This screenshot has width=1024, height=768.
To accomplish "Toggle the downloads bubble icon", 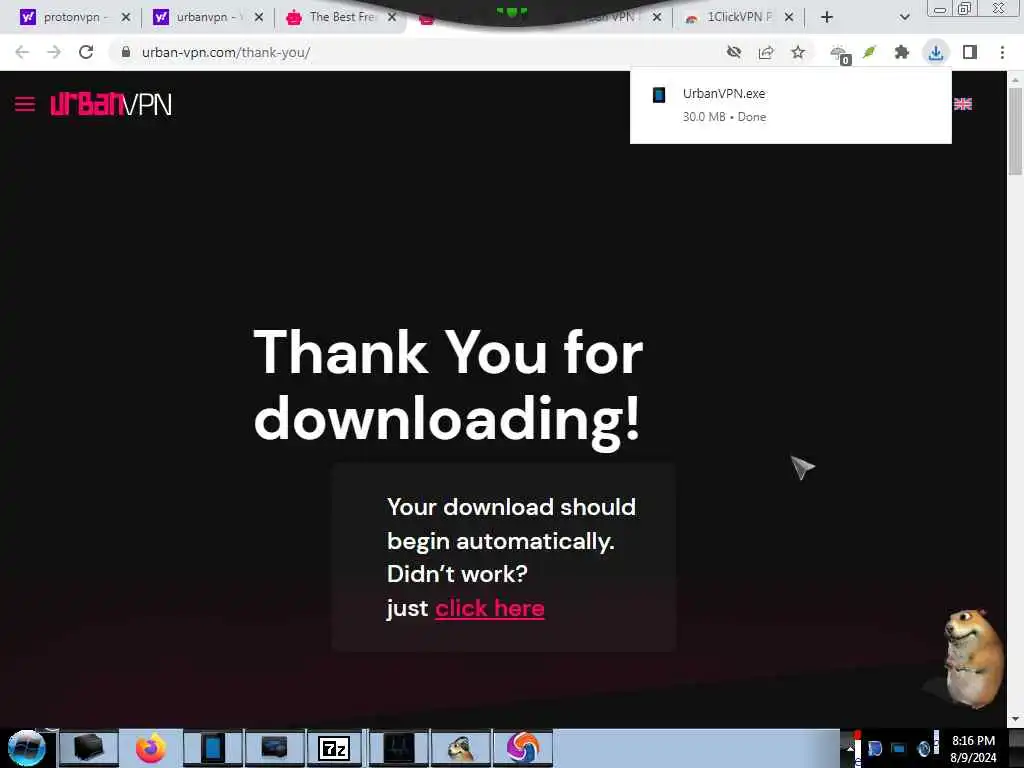I will [936, 52].
